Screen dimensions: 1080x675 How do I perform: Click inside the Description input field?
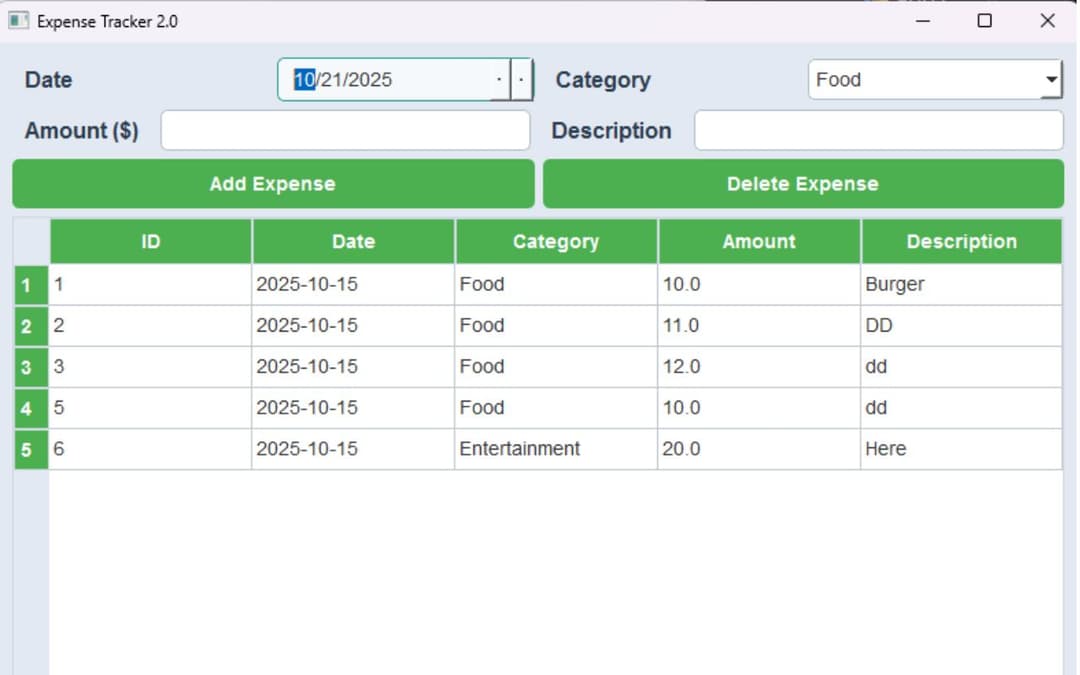[x=878, y=130]
